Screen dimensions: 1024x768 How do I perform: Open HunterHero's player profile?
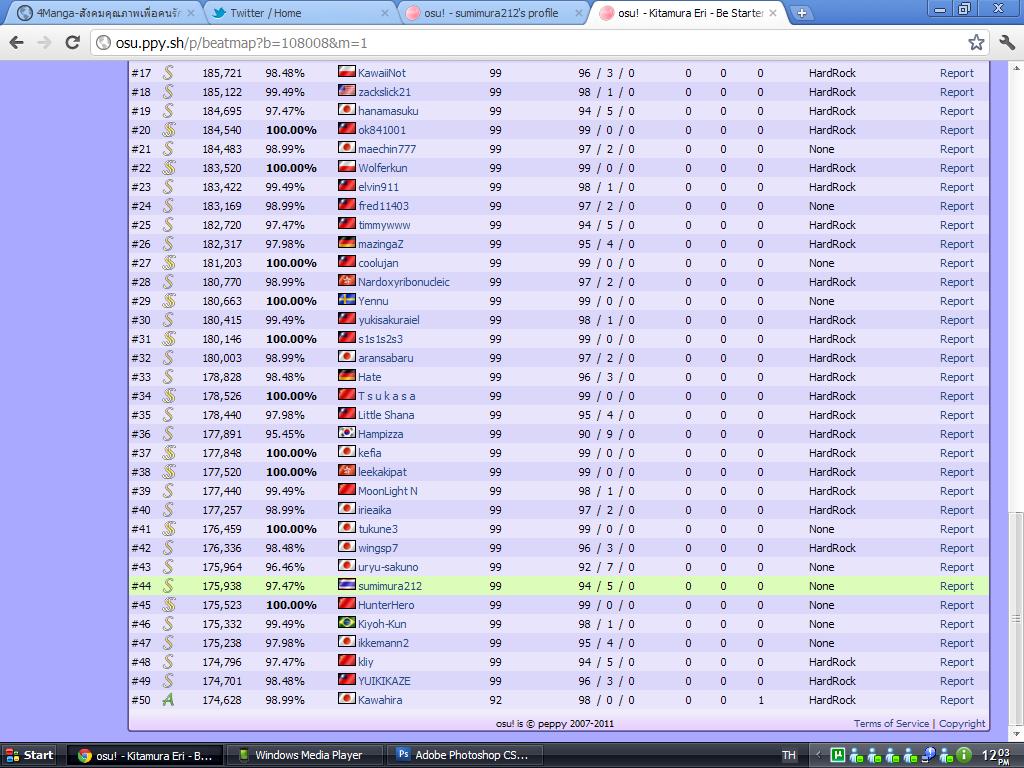click(x=386, y=605)
